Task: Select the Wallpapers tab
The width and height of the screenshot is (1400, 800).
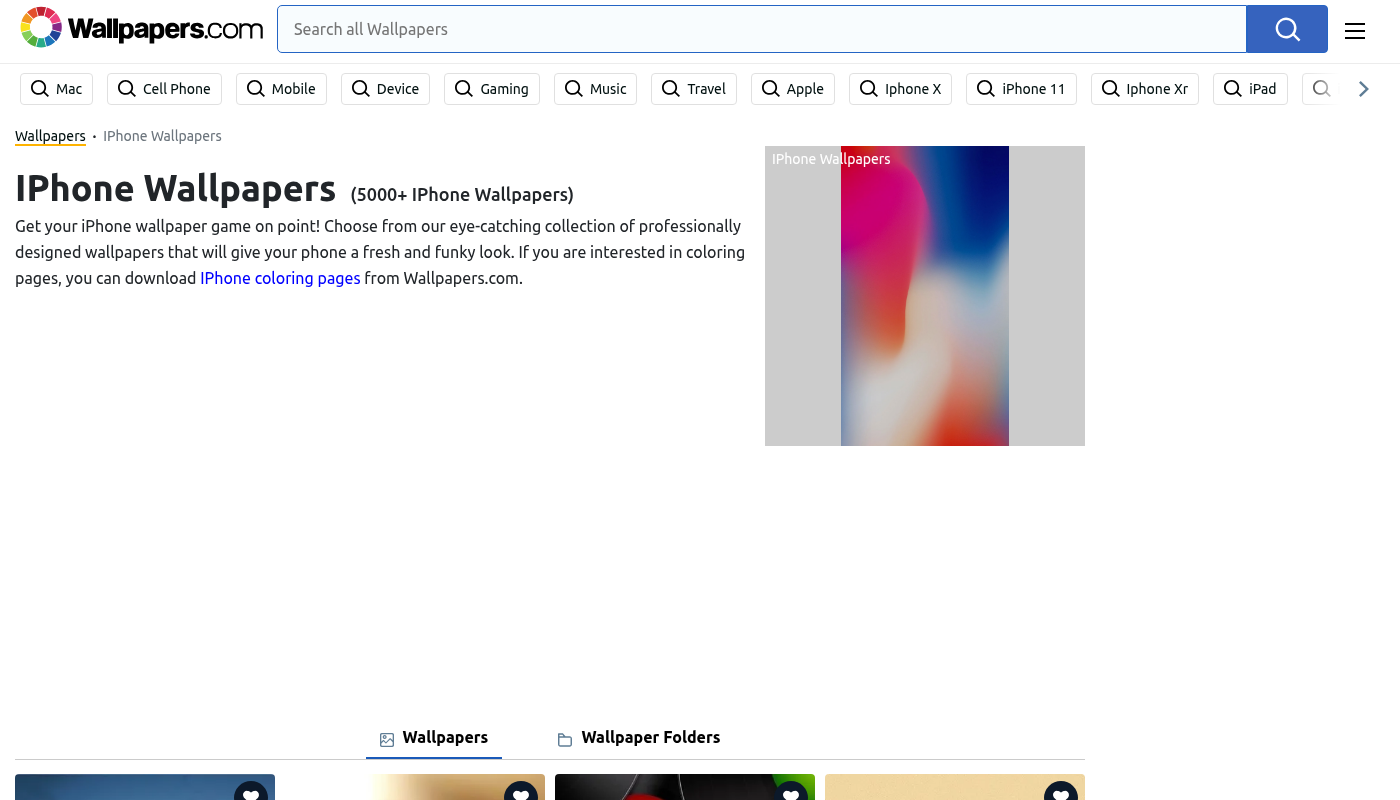Action: pyautogui.click(x=434, y=738)
